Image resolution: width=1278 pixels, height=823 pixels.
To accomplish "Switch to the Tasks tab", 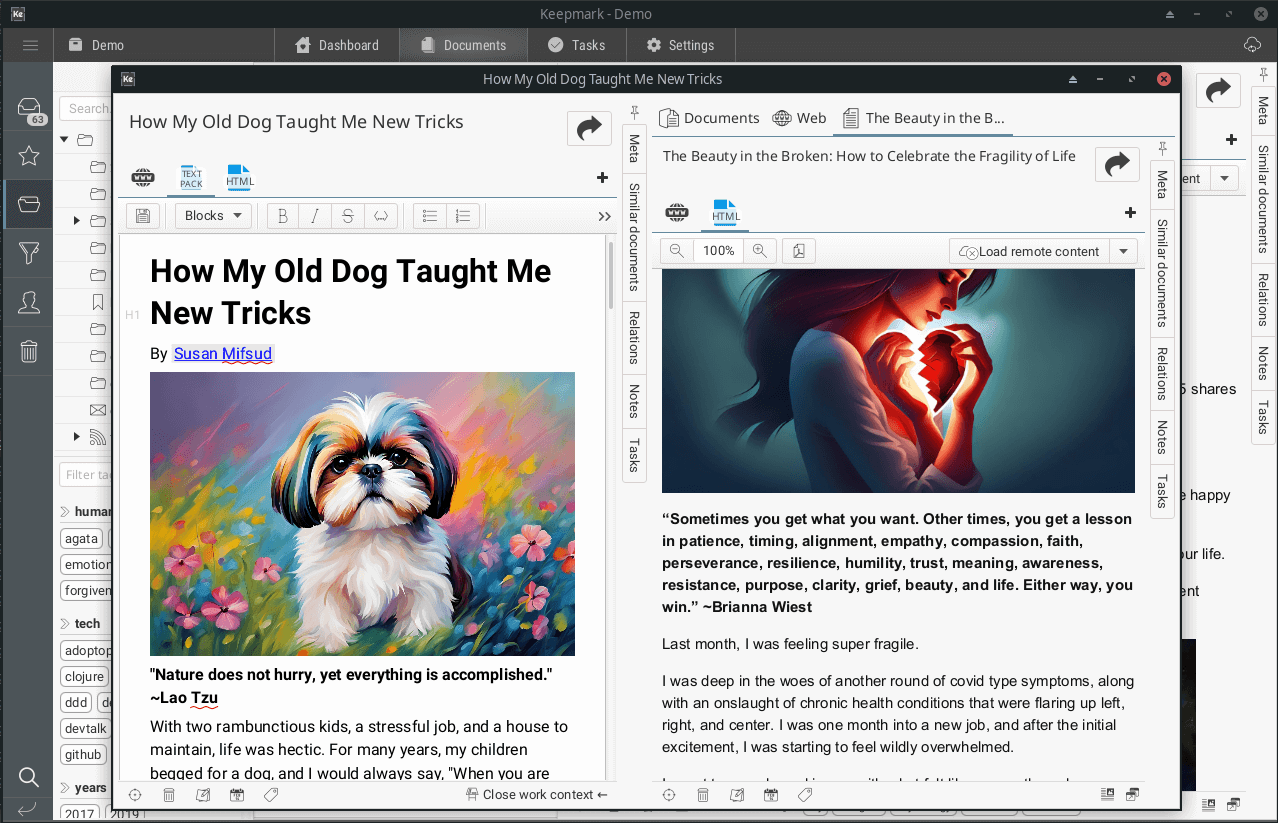I will pyautogui.click(x=576, y=45).
